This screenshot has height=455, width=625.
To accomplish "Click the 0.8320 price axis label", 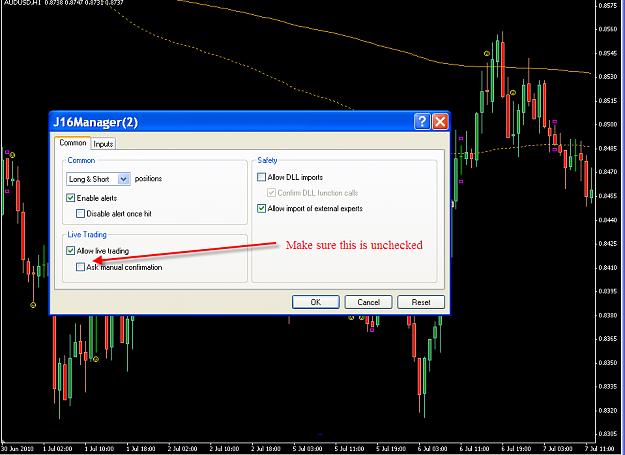I will pyautogui.click(x=608, y=410).
